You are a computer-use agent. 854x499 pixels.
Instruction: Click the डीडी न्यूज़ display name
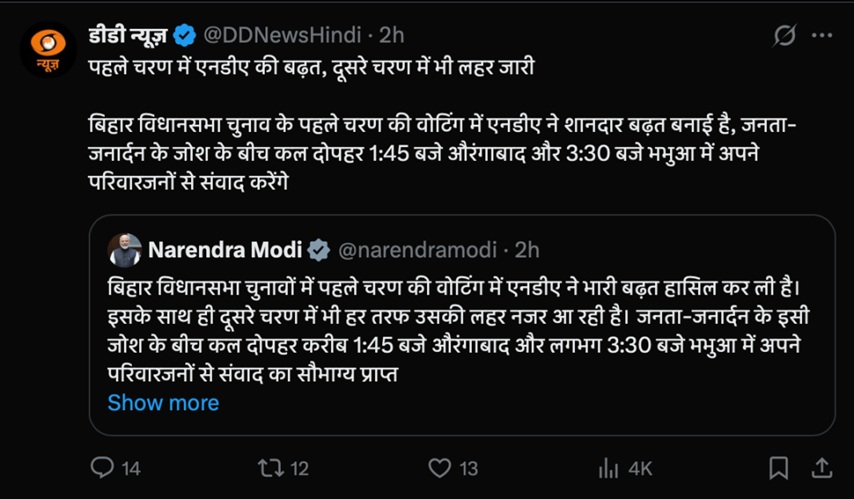(x=127, y=35)
